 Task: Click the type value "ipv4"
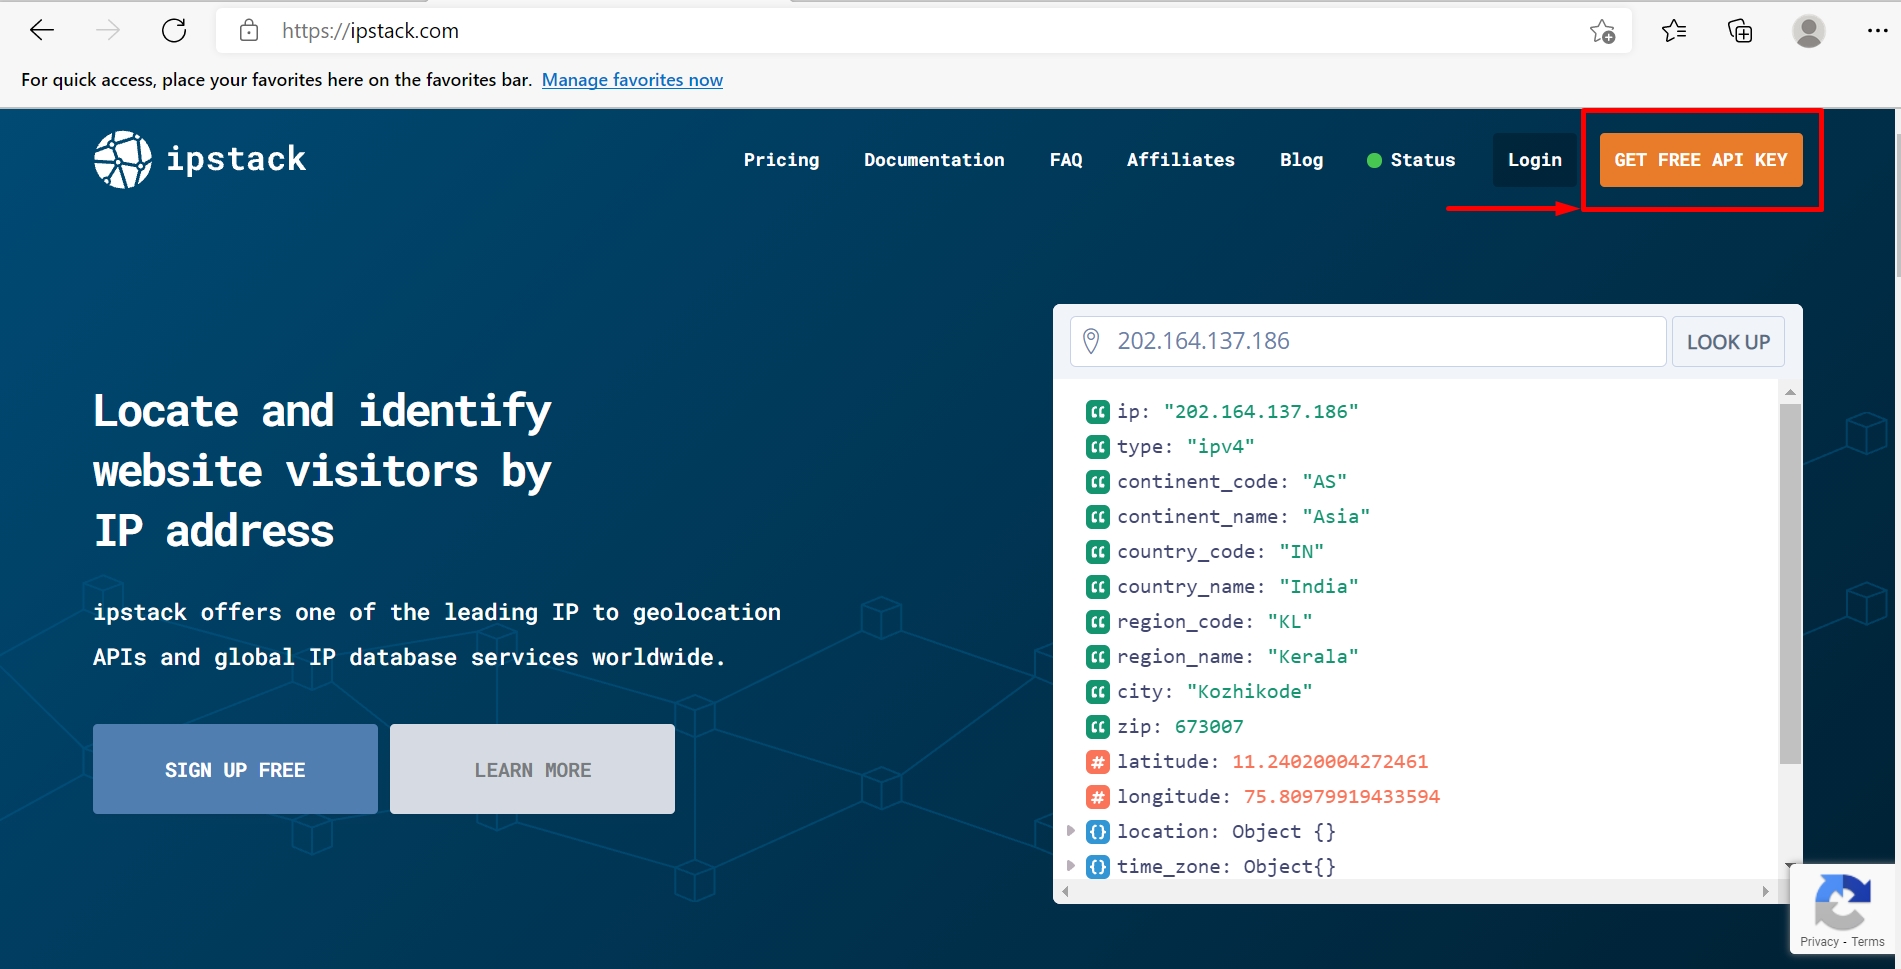coord(1220,447)
